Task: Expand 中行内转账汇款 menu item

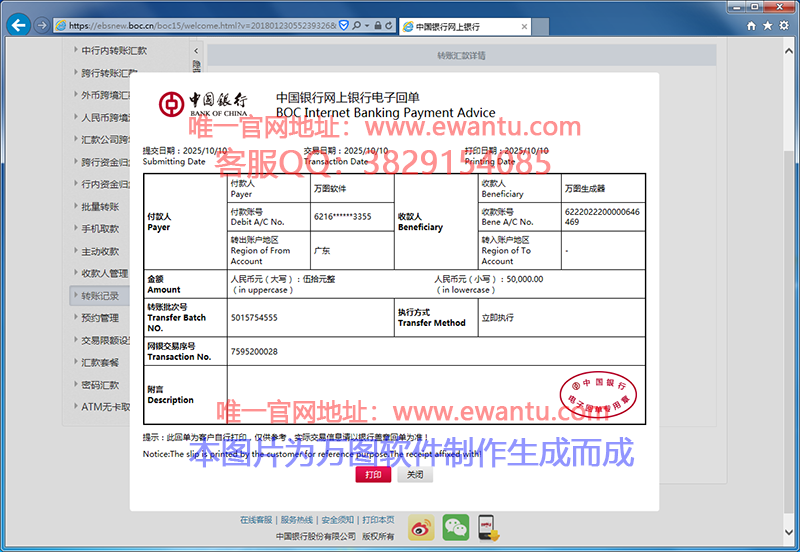Action: [114, 51]
